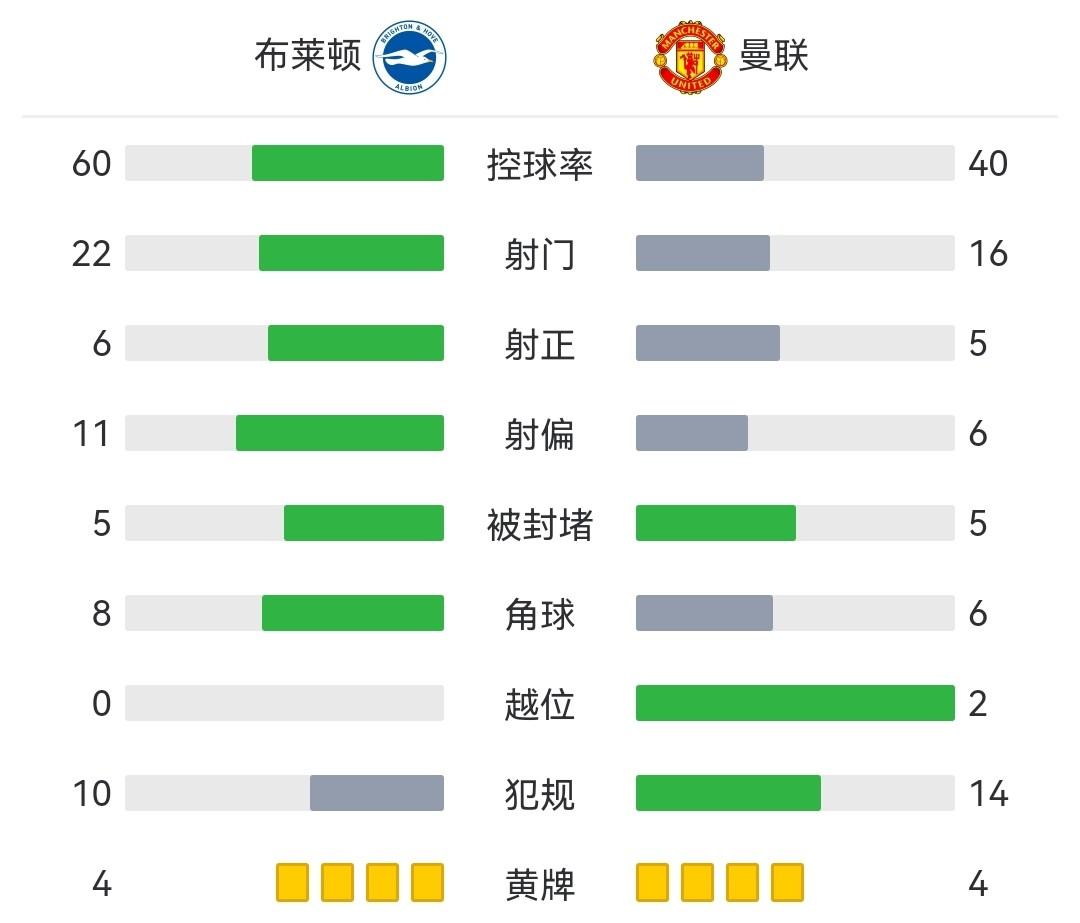Click Brighton's last yellow card icon
Screen dimensions: 1080x923
pyautogui.click(x=427, y=882)
